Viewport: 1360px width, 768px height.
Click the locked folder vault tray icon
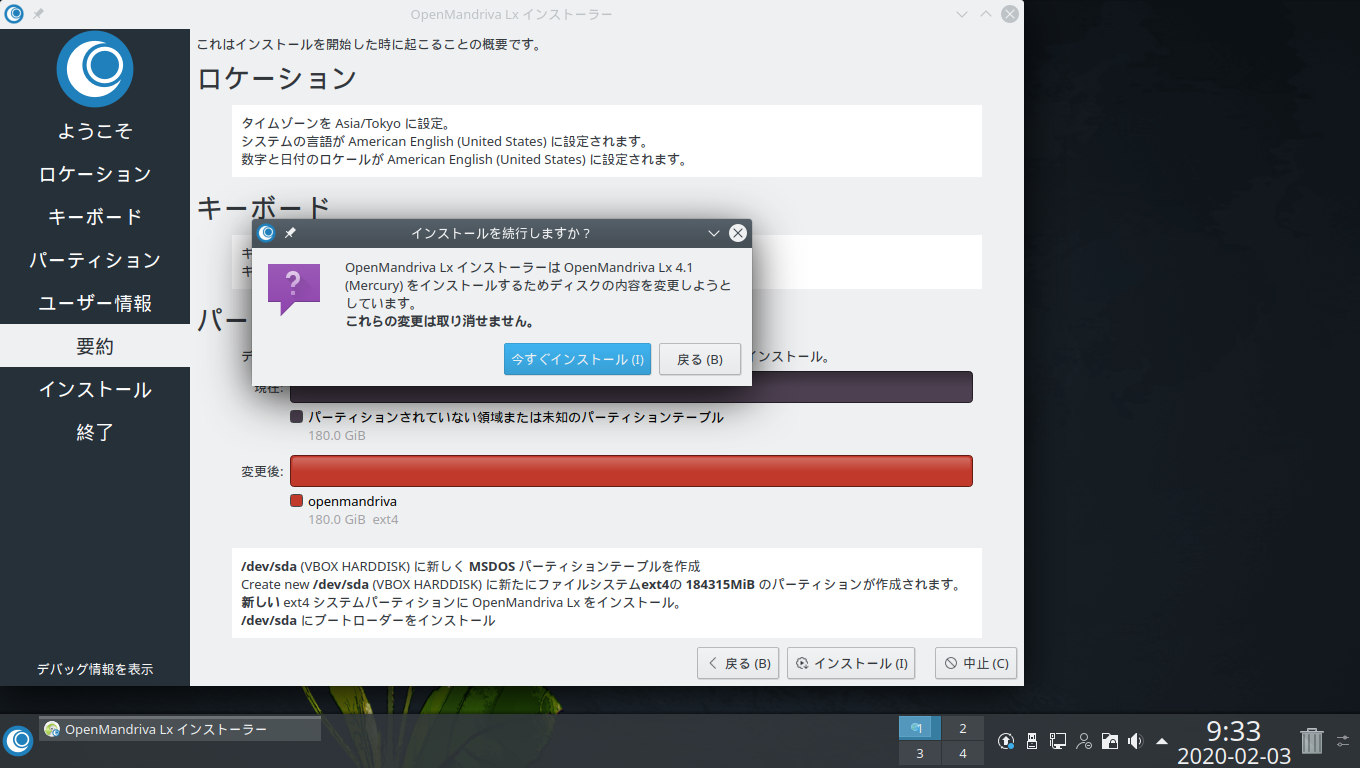click(x=1109, y=741)
